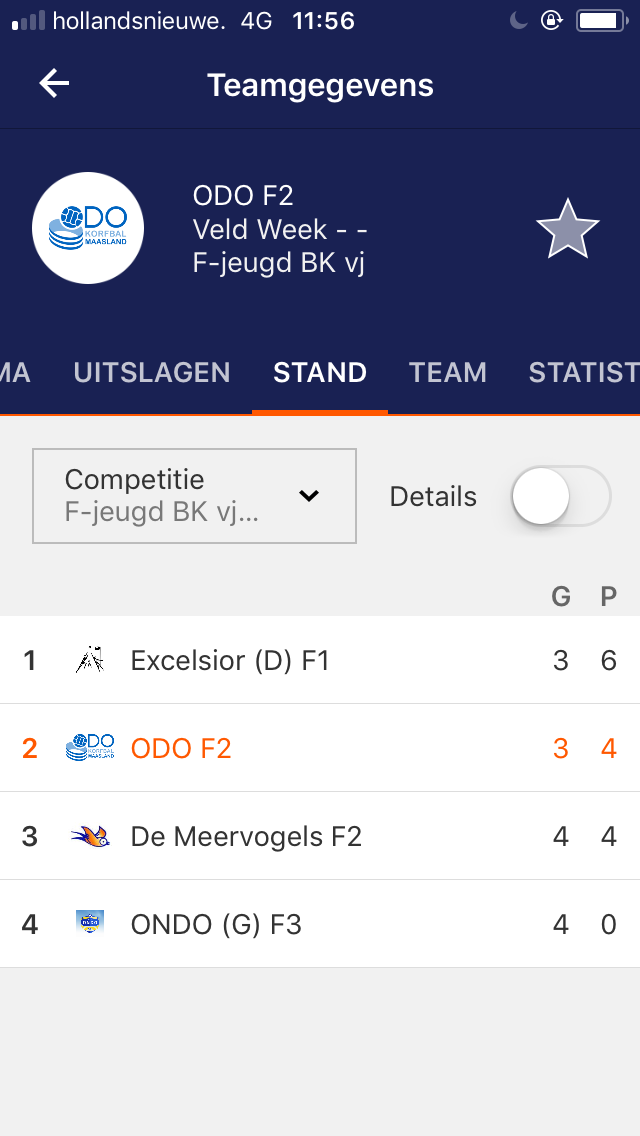Enable the Details toggle switch
Viewport: 640px width, 1136px height.
560,496
